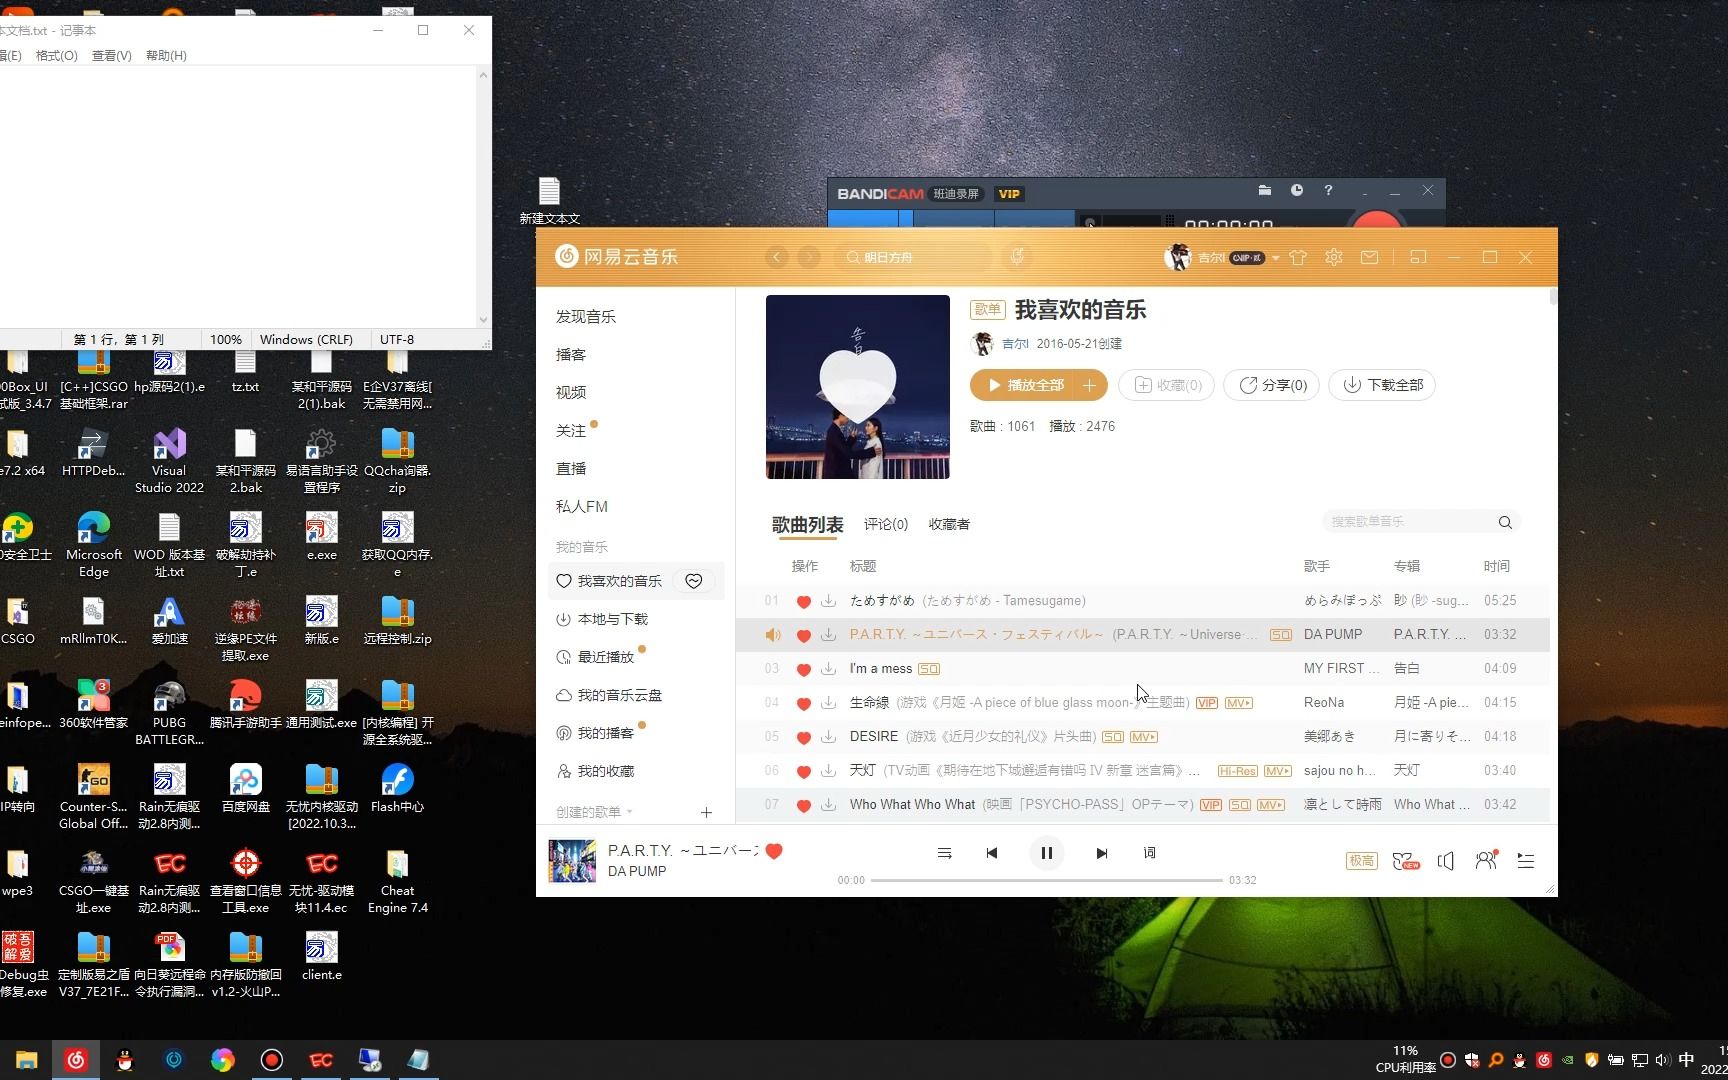Download the I'm a mess track
The image size is (1728, 1080).
click(x=828, y=669)
